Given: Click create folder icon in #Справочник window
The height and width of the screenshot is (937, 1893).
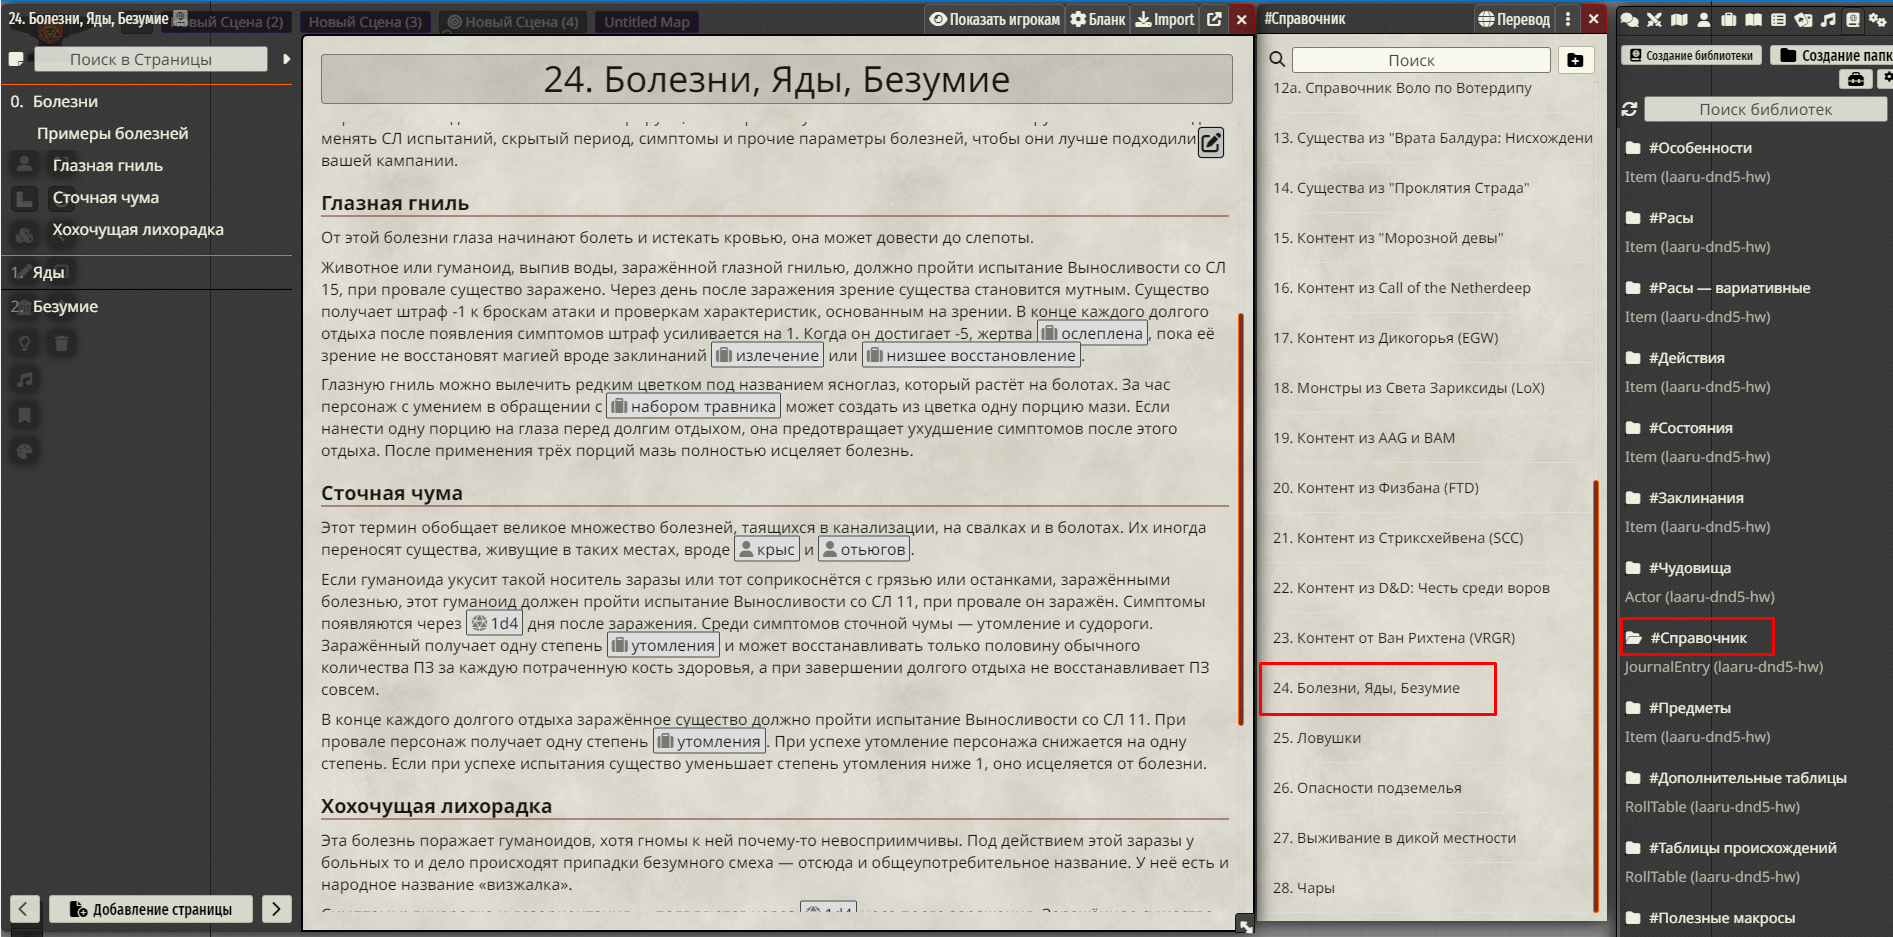Looking at the screenshot, I should [x=1575, y=60].
